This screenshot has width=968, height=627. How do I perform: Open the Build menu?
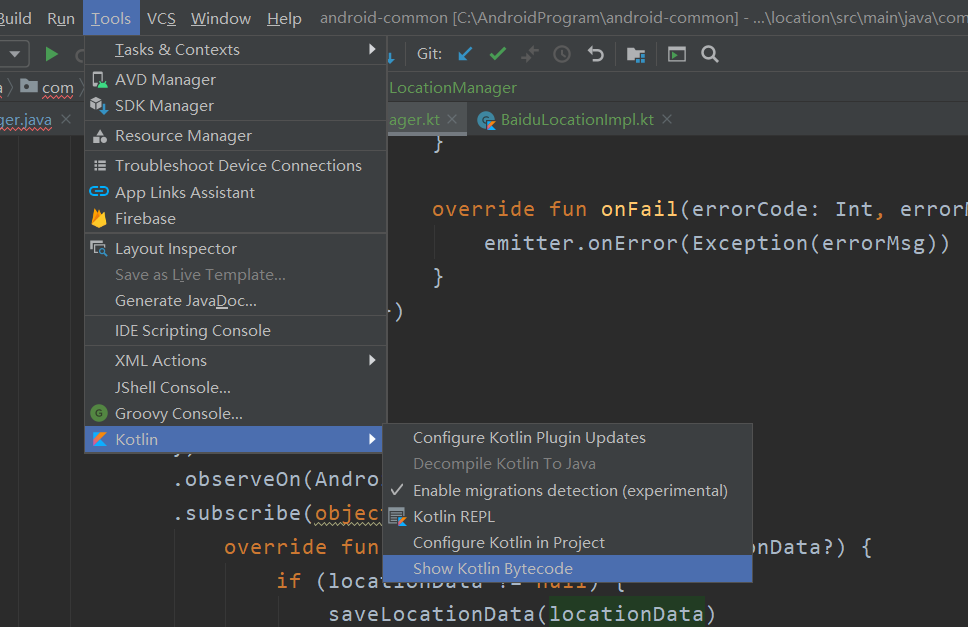tap(15, 19)
